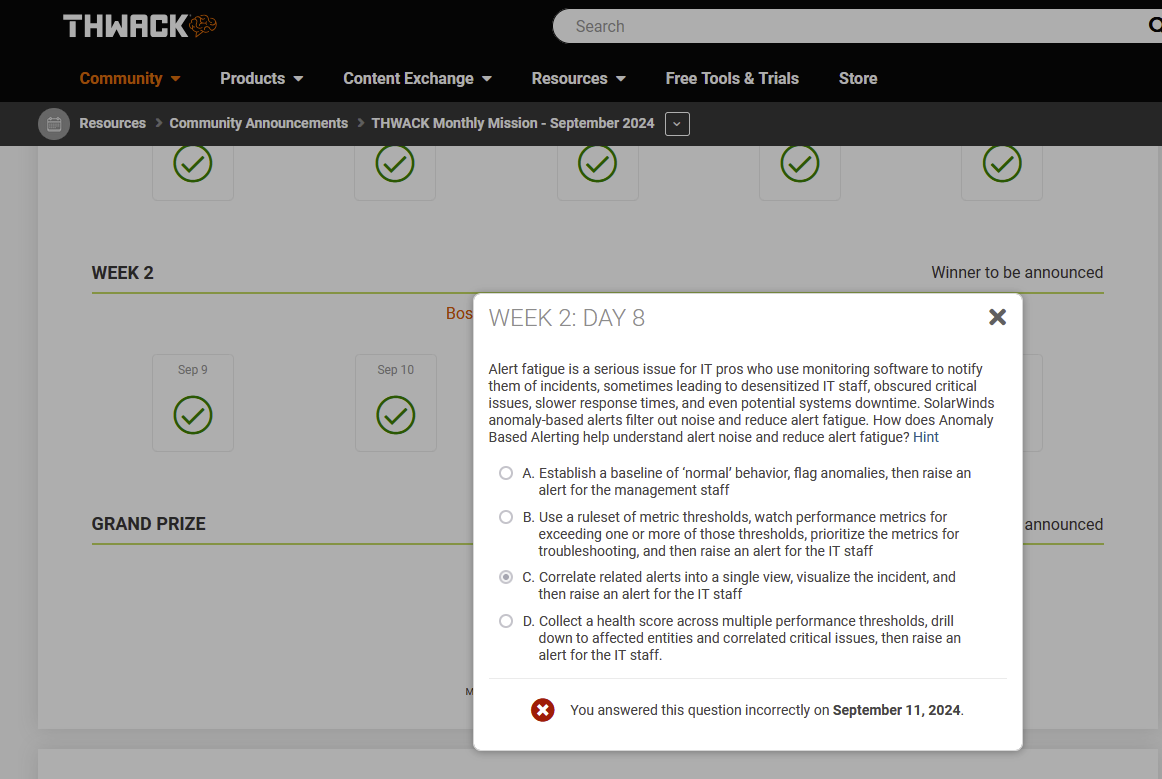Select 'WEEK 2: DAY 8' dialog title
The image size is (1162, 779).
click(x=567, y=318)
